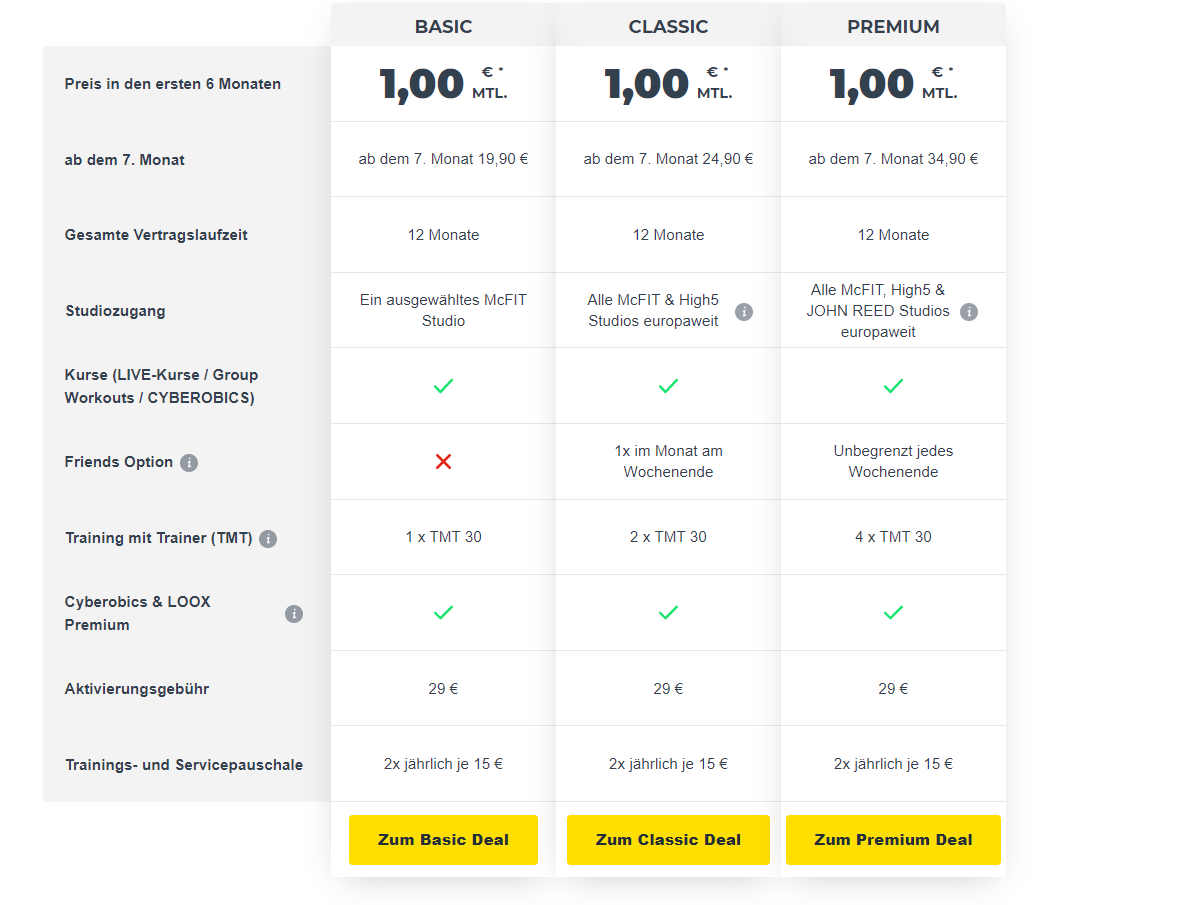Select the PREMIUM column header
This screenshot has height=905, width=1192.
coord(893,27)
